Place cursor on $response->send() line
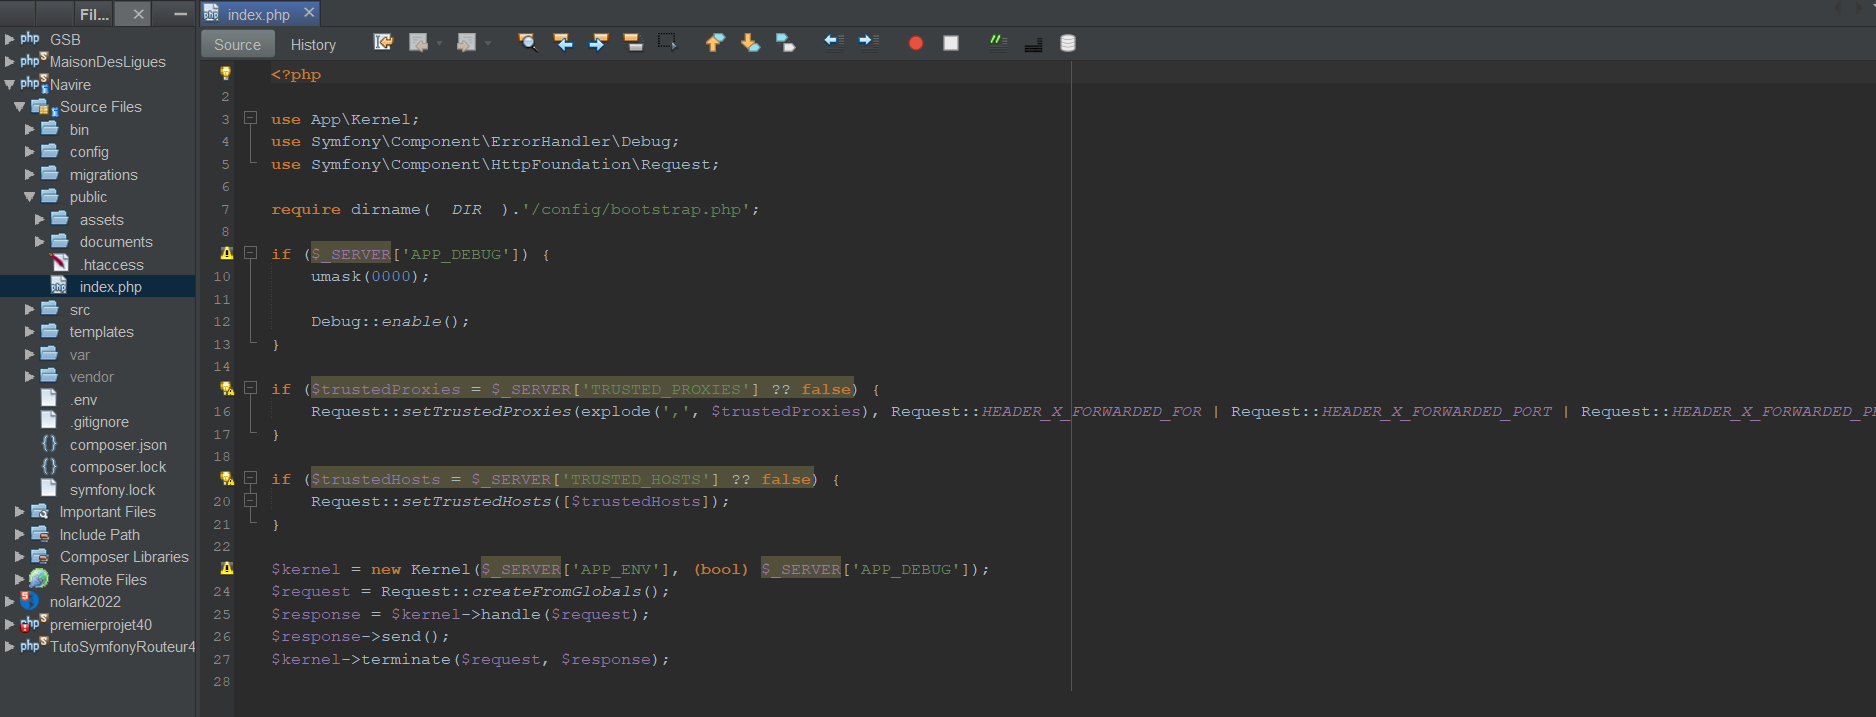Image resolution: width=1876 pixels, height=717 pixels. 360,636
